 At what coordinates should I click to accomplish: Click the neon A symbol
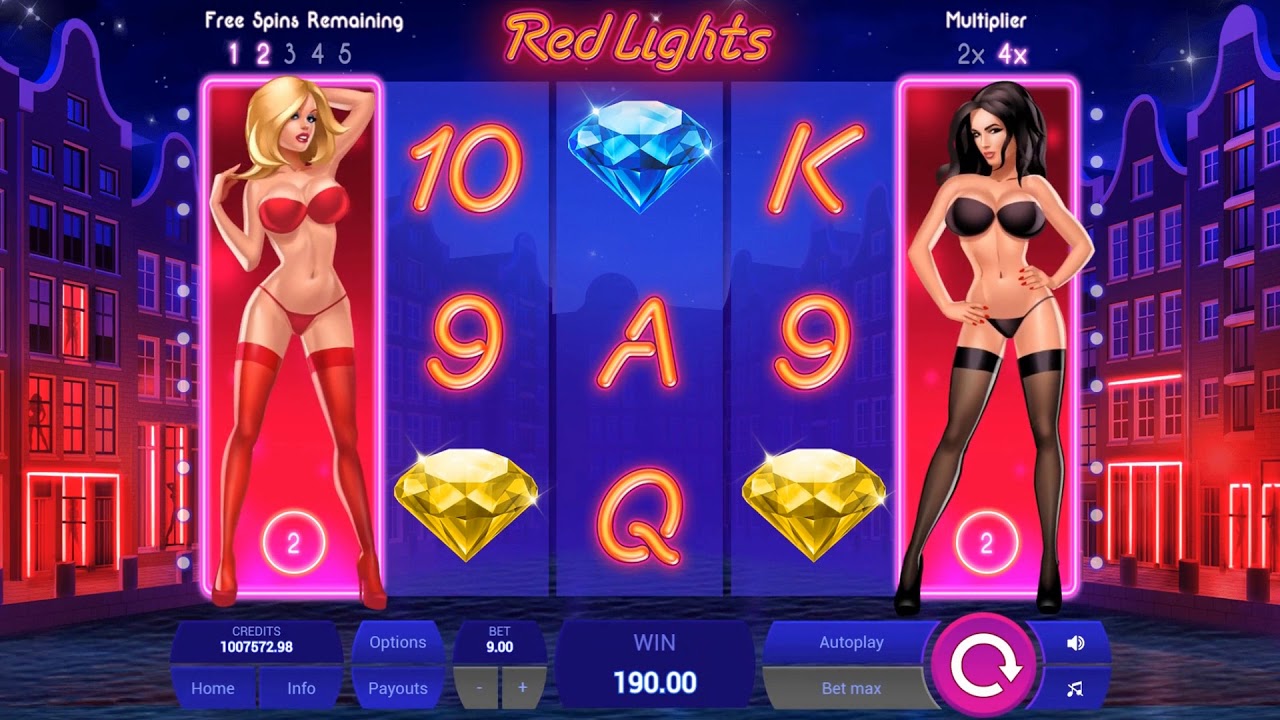coord(640,343)
